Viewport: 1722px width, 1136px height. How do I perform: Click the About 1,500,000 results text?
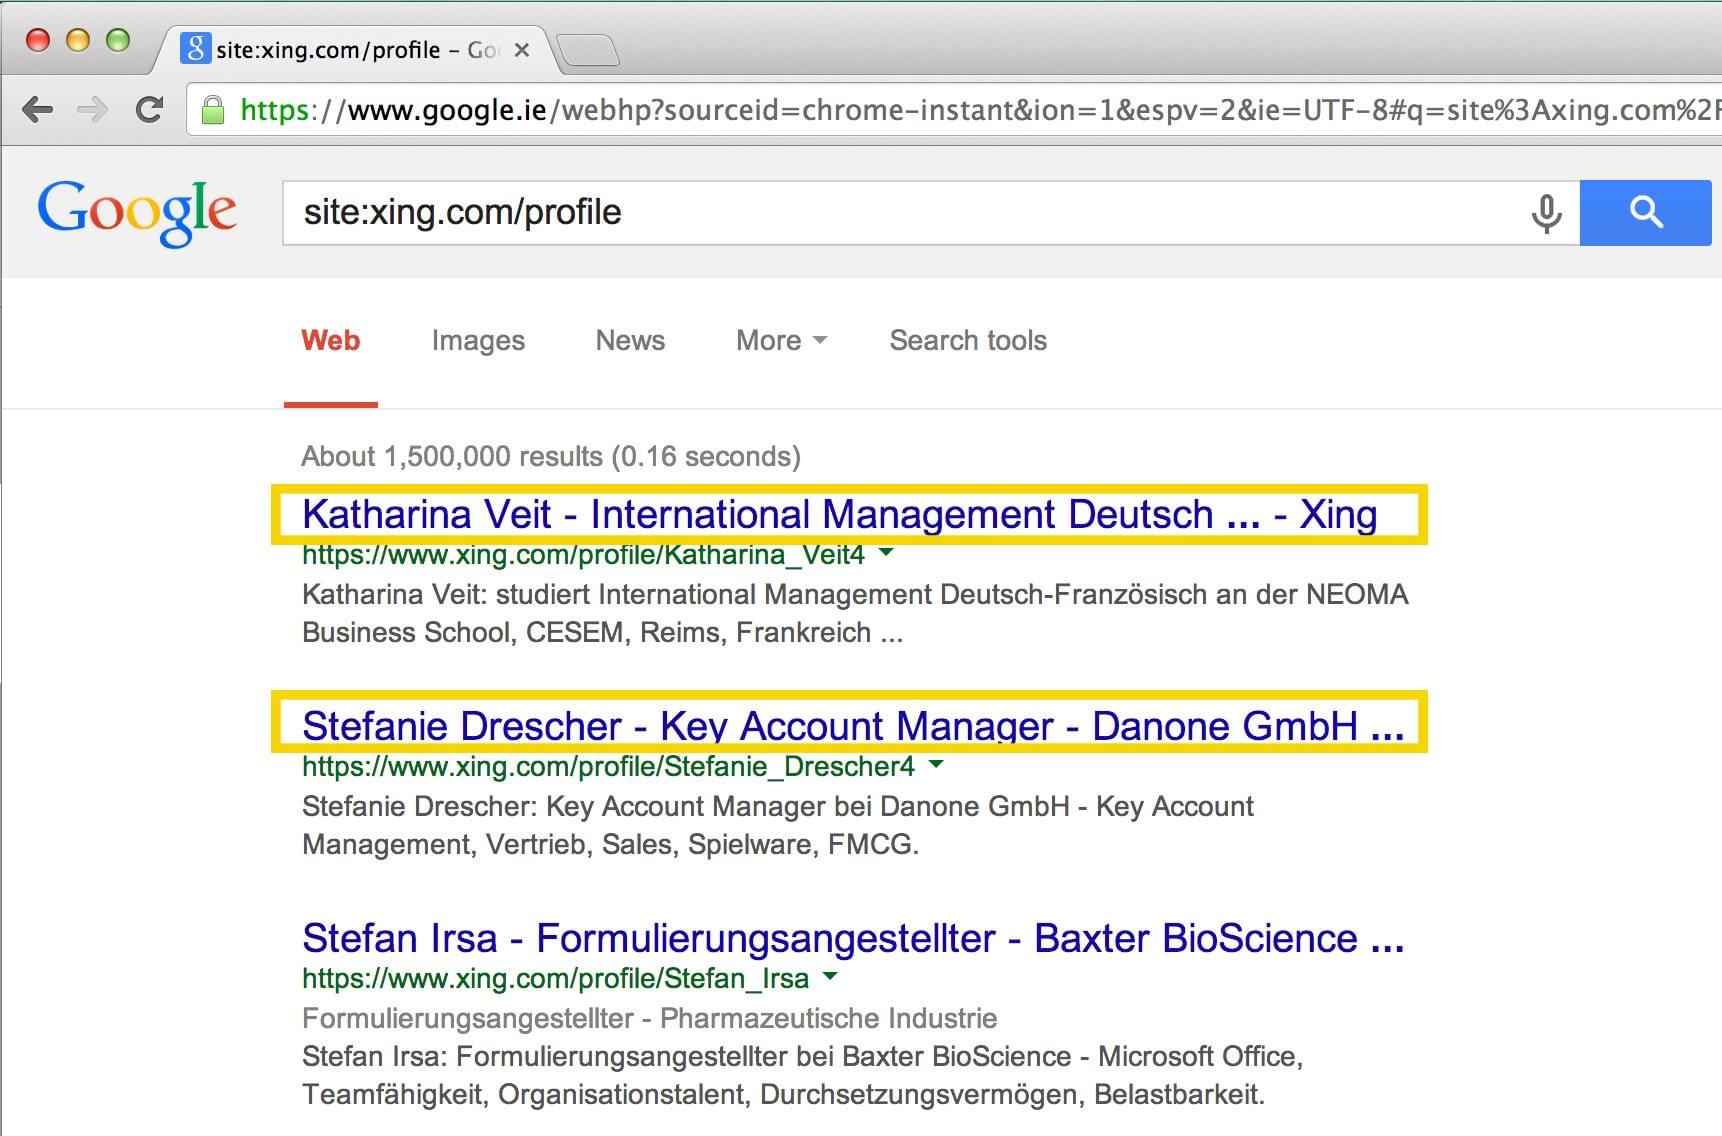click(551, 456)
